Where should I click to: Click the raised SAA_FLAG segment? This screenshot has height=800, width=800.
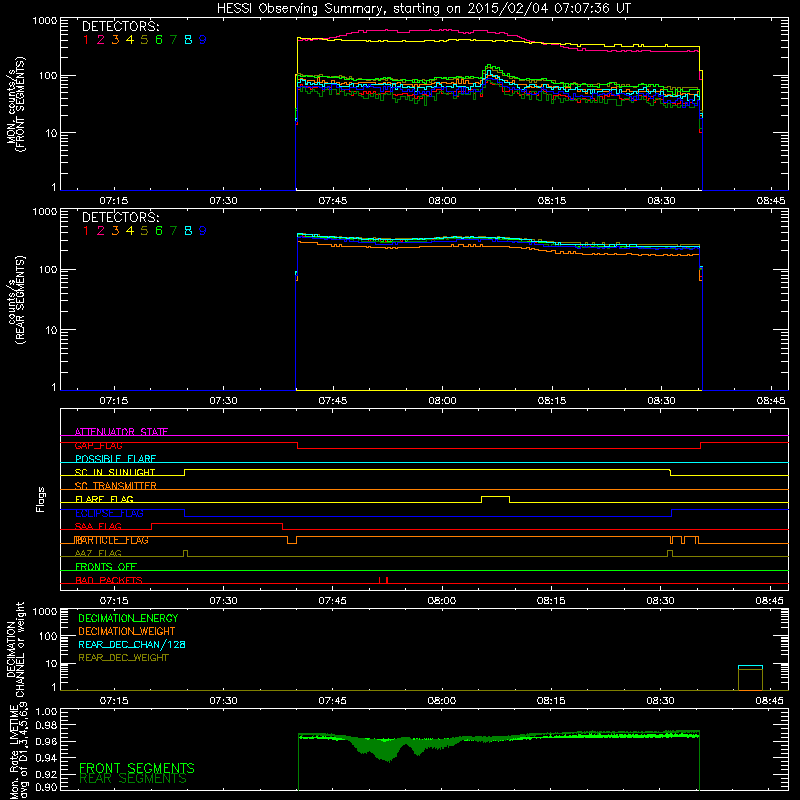pos(217,526)
